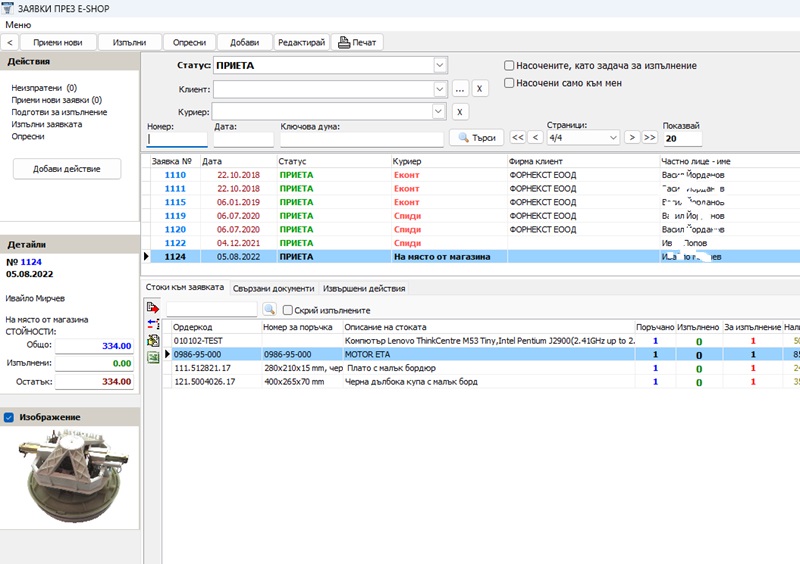Switch to Стоки към заявката tab

[x=185, y=287]
